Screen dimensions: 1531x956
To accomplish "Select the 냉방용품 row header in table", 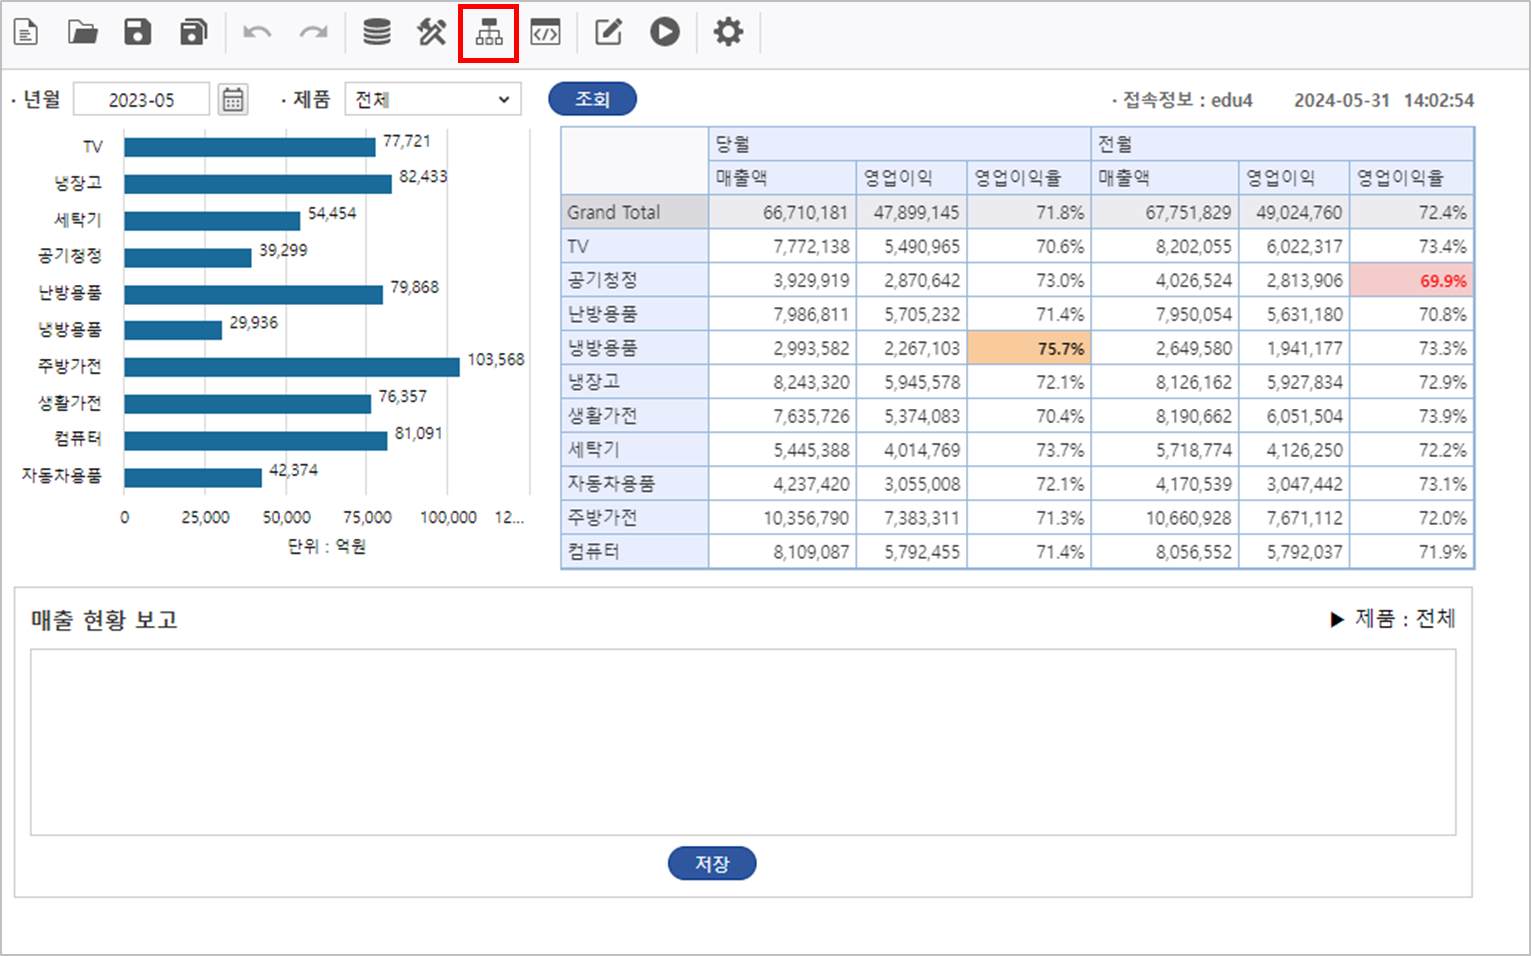I will (x=635, y=348).
